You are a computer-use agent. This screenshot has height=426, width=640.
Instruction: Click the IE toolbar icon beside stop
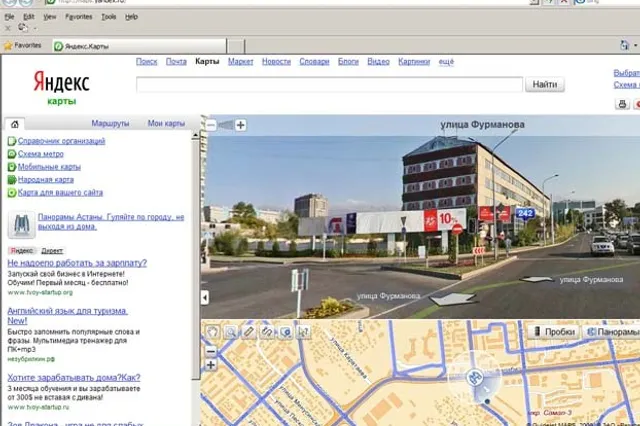[x=23, y=28]
